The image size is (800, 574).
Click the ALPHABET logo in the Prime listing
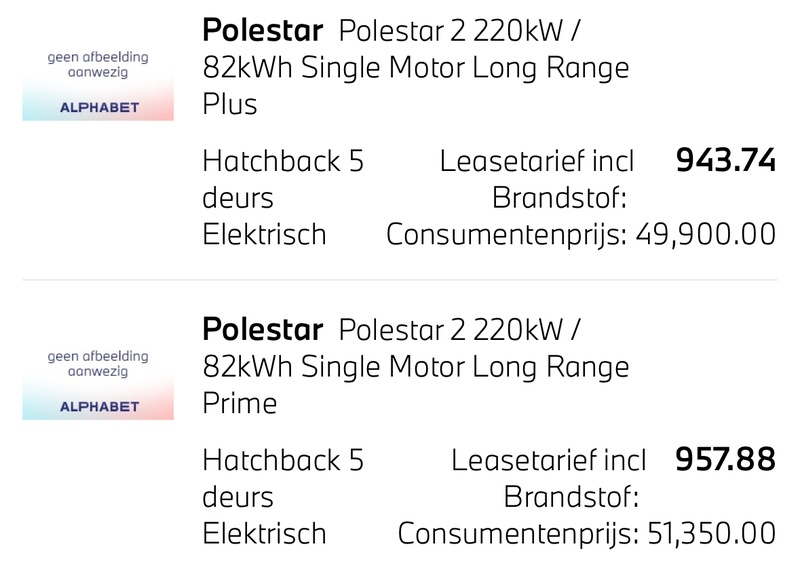(98, 407)
